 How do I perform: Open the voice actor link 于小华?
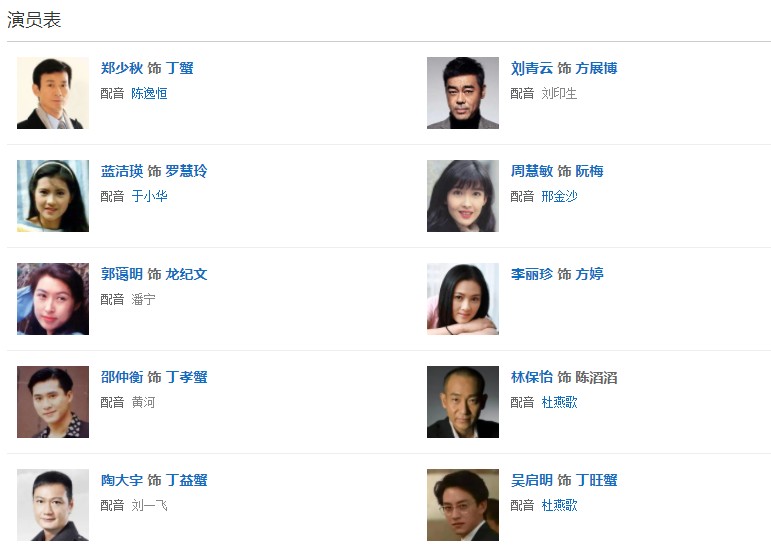click(149, 196)
